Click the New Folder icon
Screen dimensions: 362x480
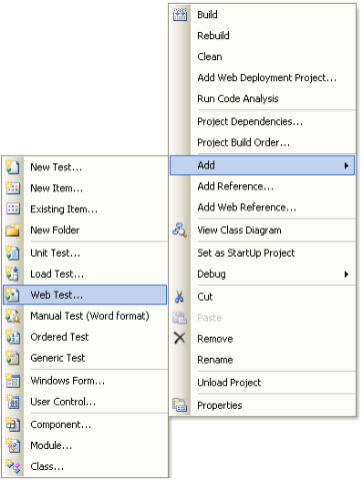(13, 230)
